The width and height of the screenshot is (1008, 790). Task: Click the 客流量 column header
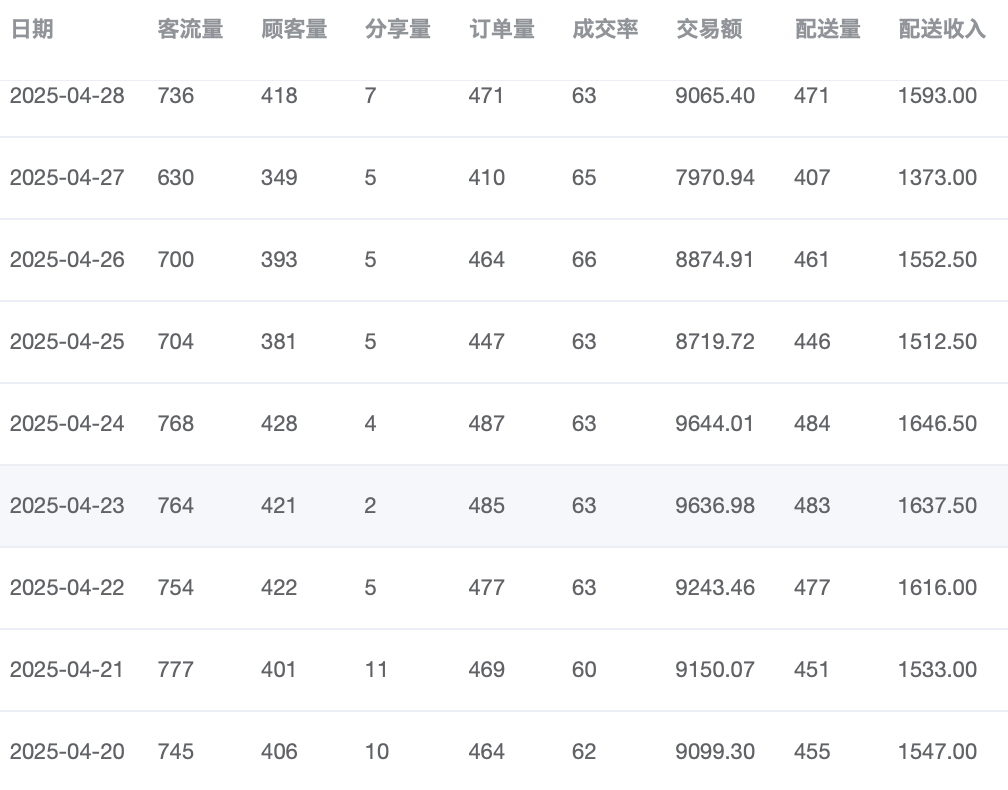[190, 30]
